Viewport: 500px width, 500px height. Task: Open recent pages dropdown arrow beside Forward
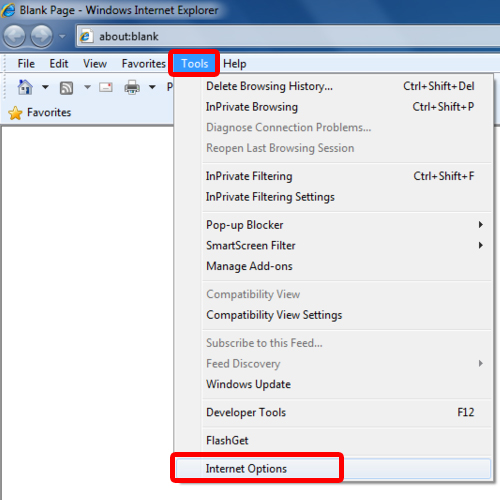62,36
